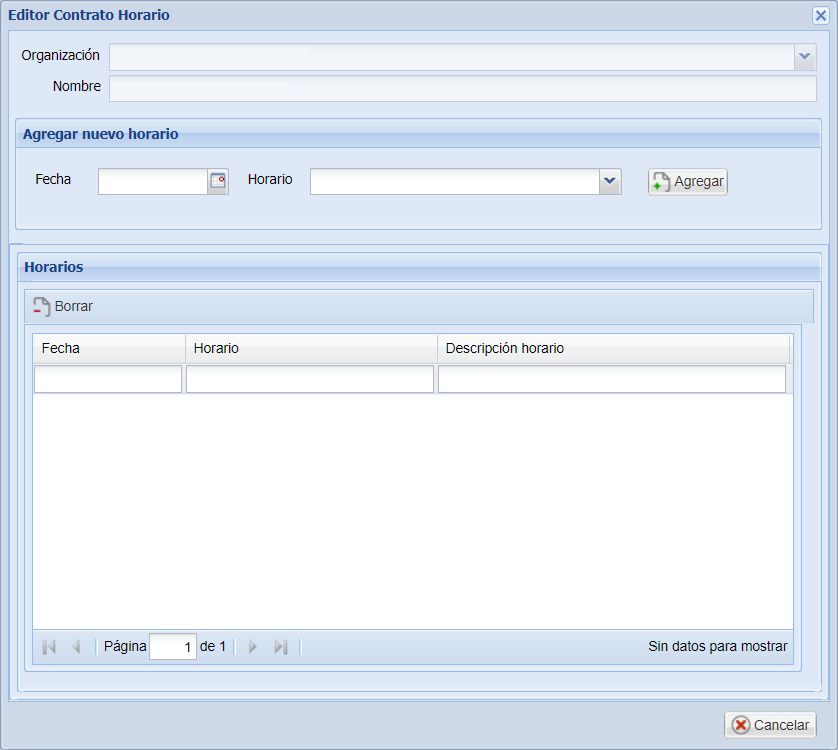Viewport: 838px width, 750px height.
Task: Sort by the Horario column header
Action: click(310, 348)
